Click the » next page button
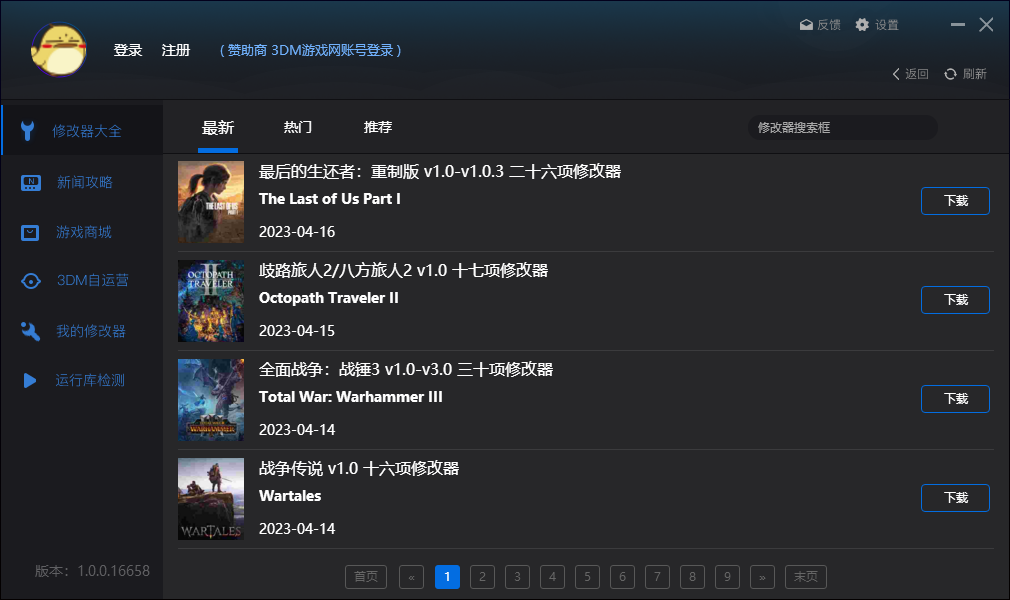Viewport: 1010px width, 600px height. 762,577
